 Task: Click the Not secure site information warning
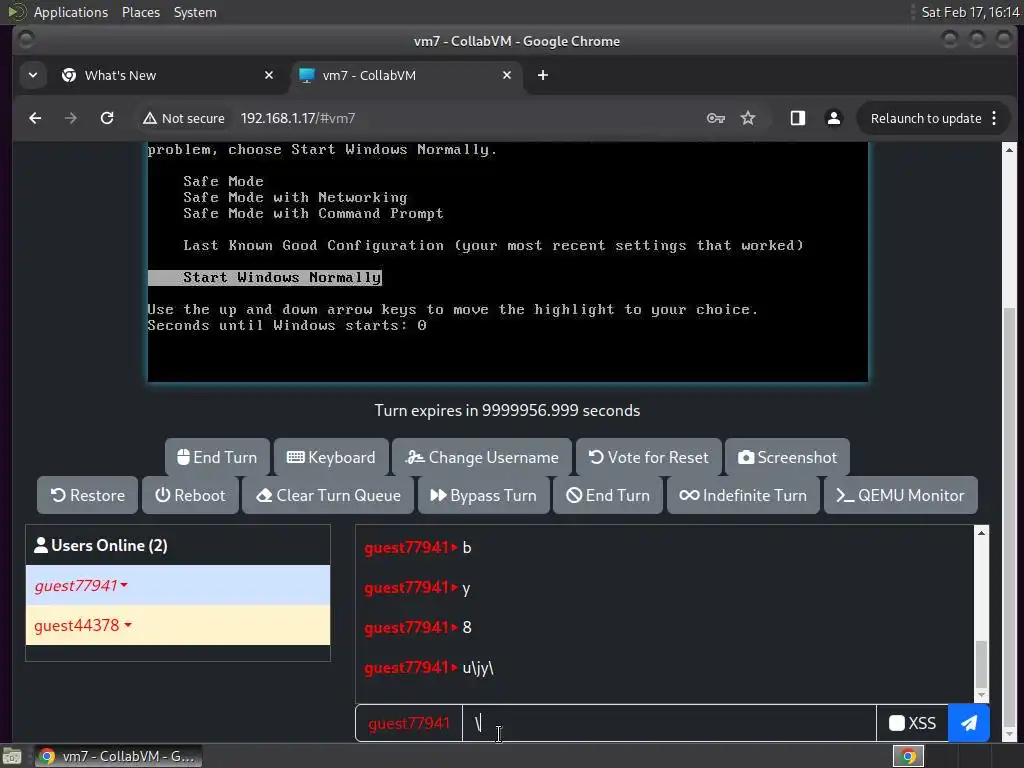click(184, 118)
